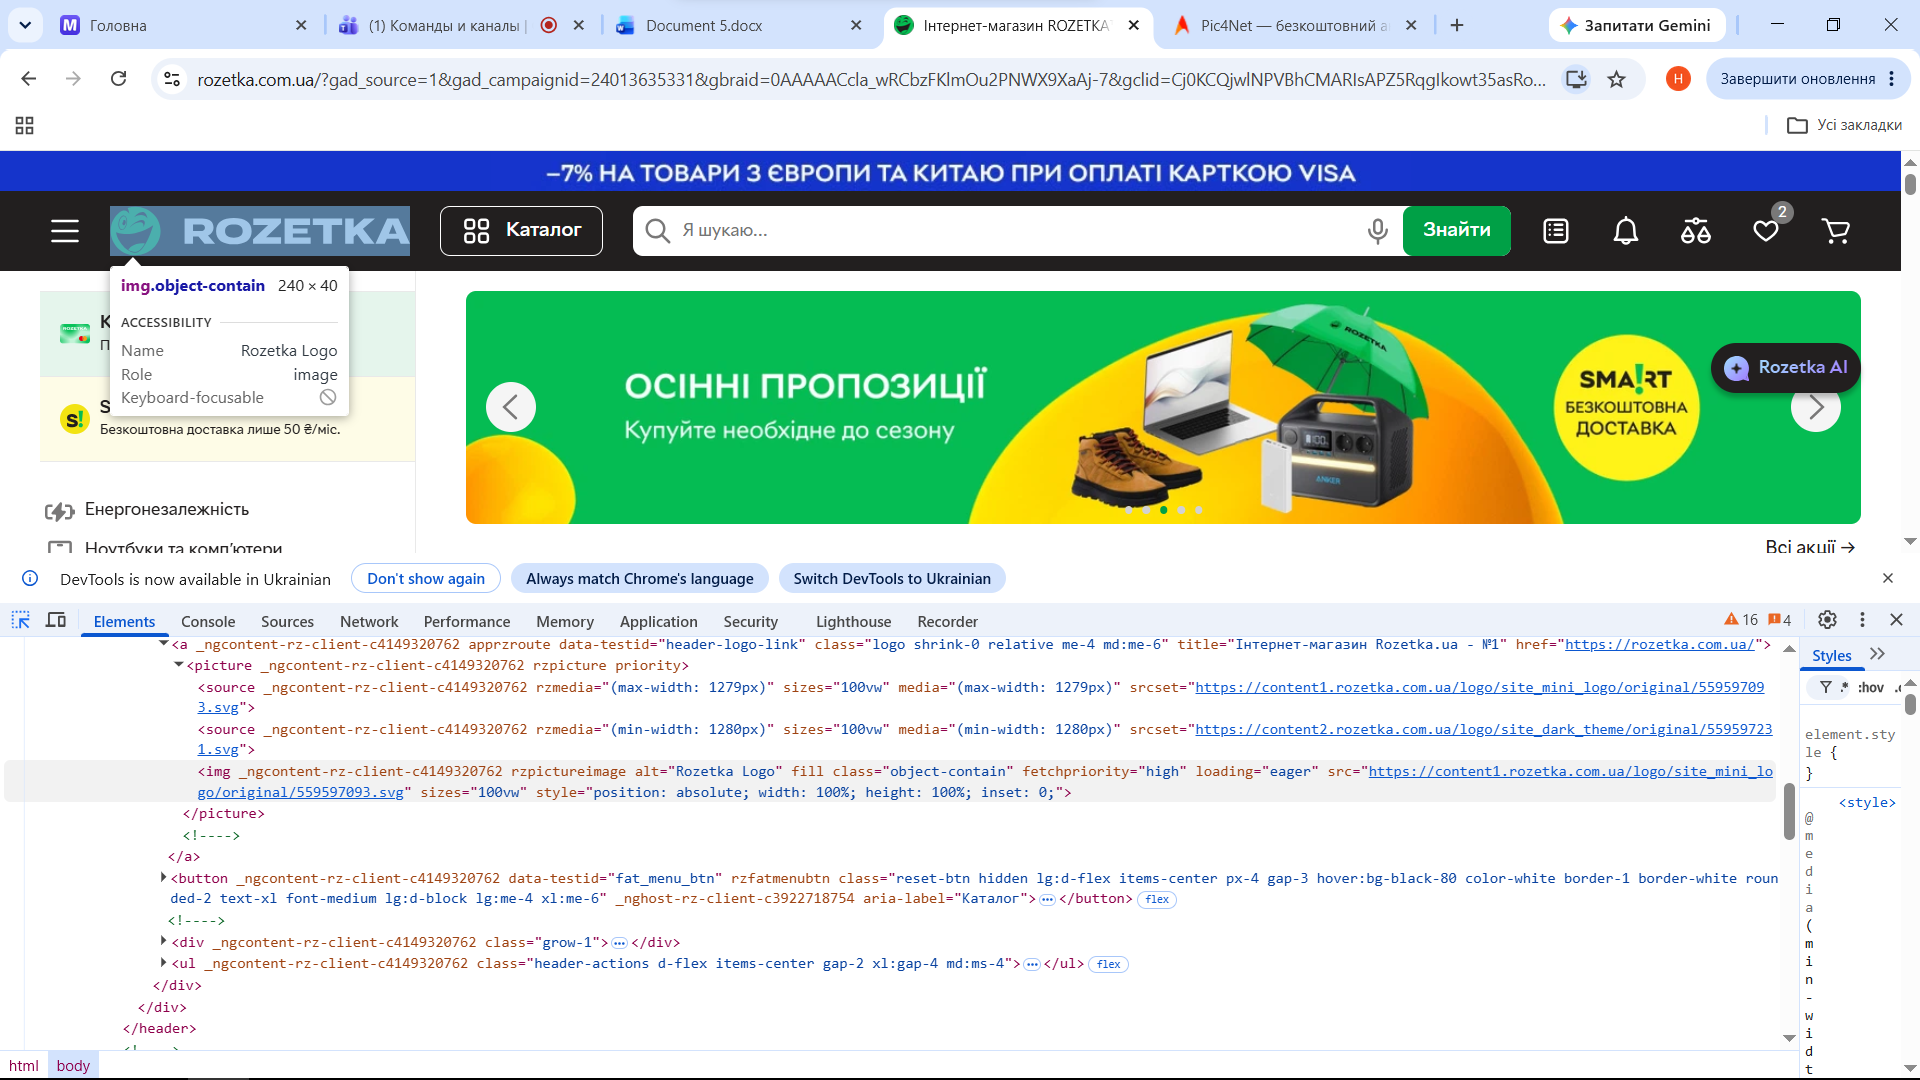1920x1080 pixels.
Task: Click the green Знайти search button
Action: (x=1457, y=230)
